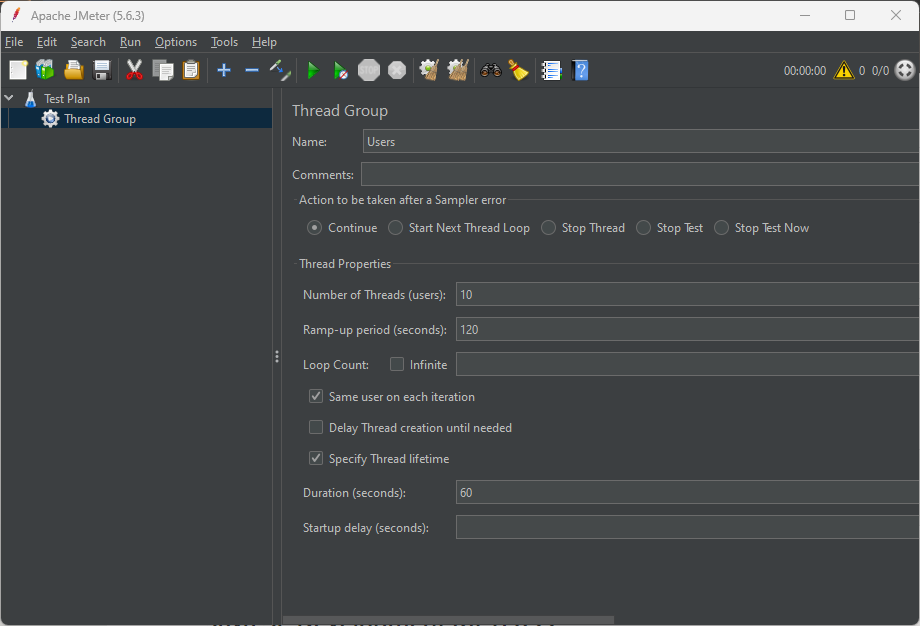Click the warning triangle log icon

[844, 70]
